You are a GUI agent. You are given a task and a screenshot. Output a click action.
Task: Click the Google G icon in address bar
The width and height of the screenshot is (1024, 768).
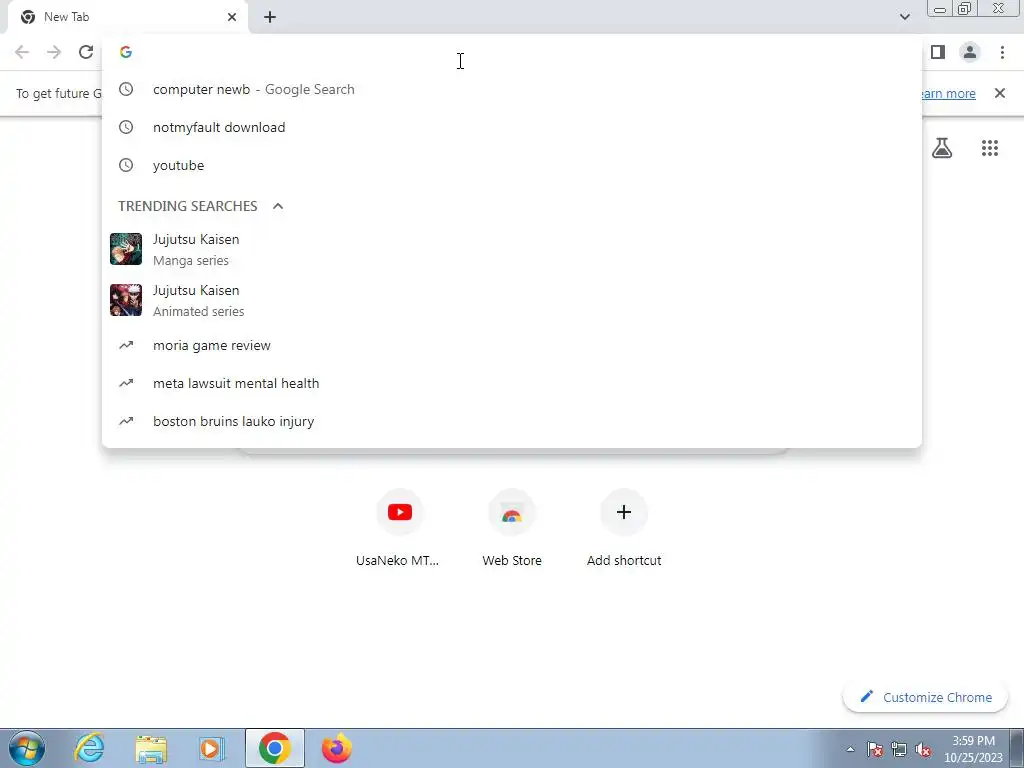click(126, 52)
